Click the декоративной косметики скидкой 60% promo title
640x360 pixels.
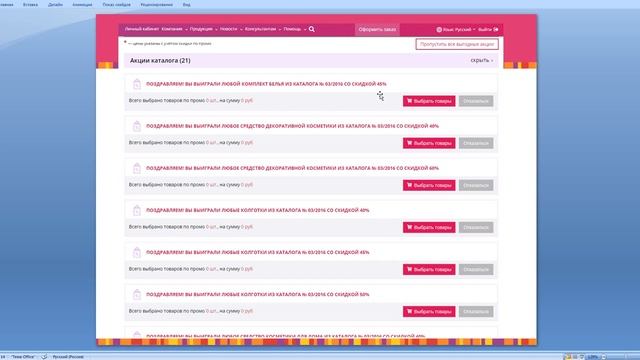click(292, 168)
